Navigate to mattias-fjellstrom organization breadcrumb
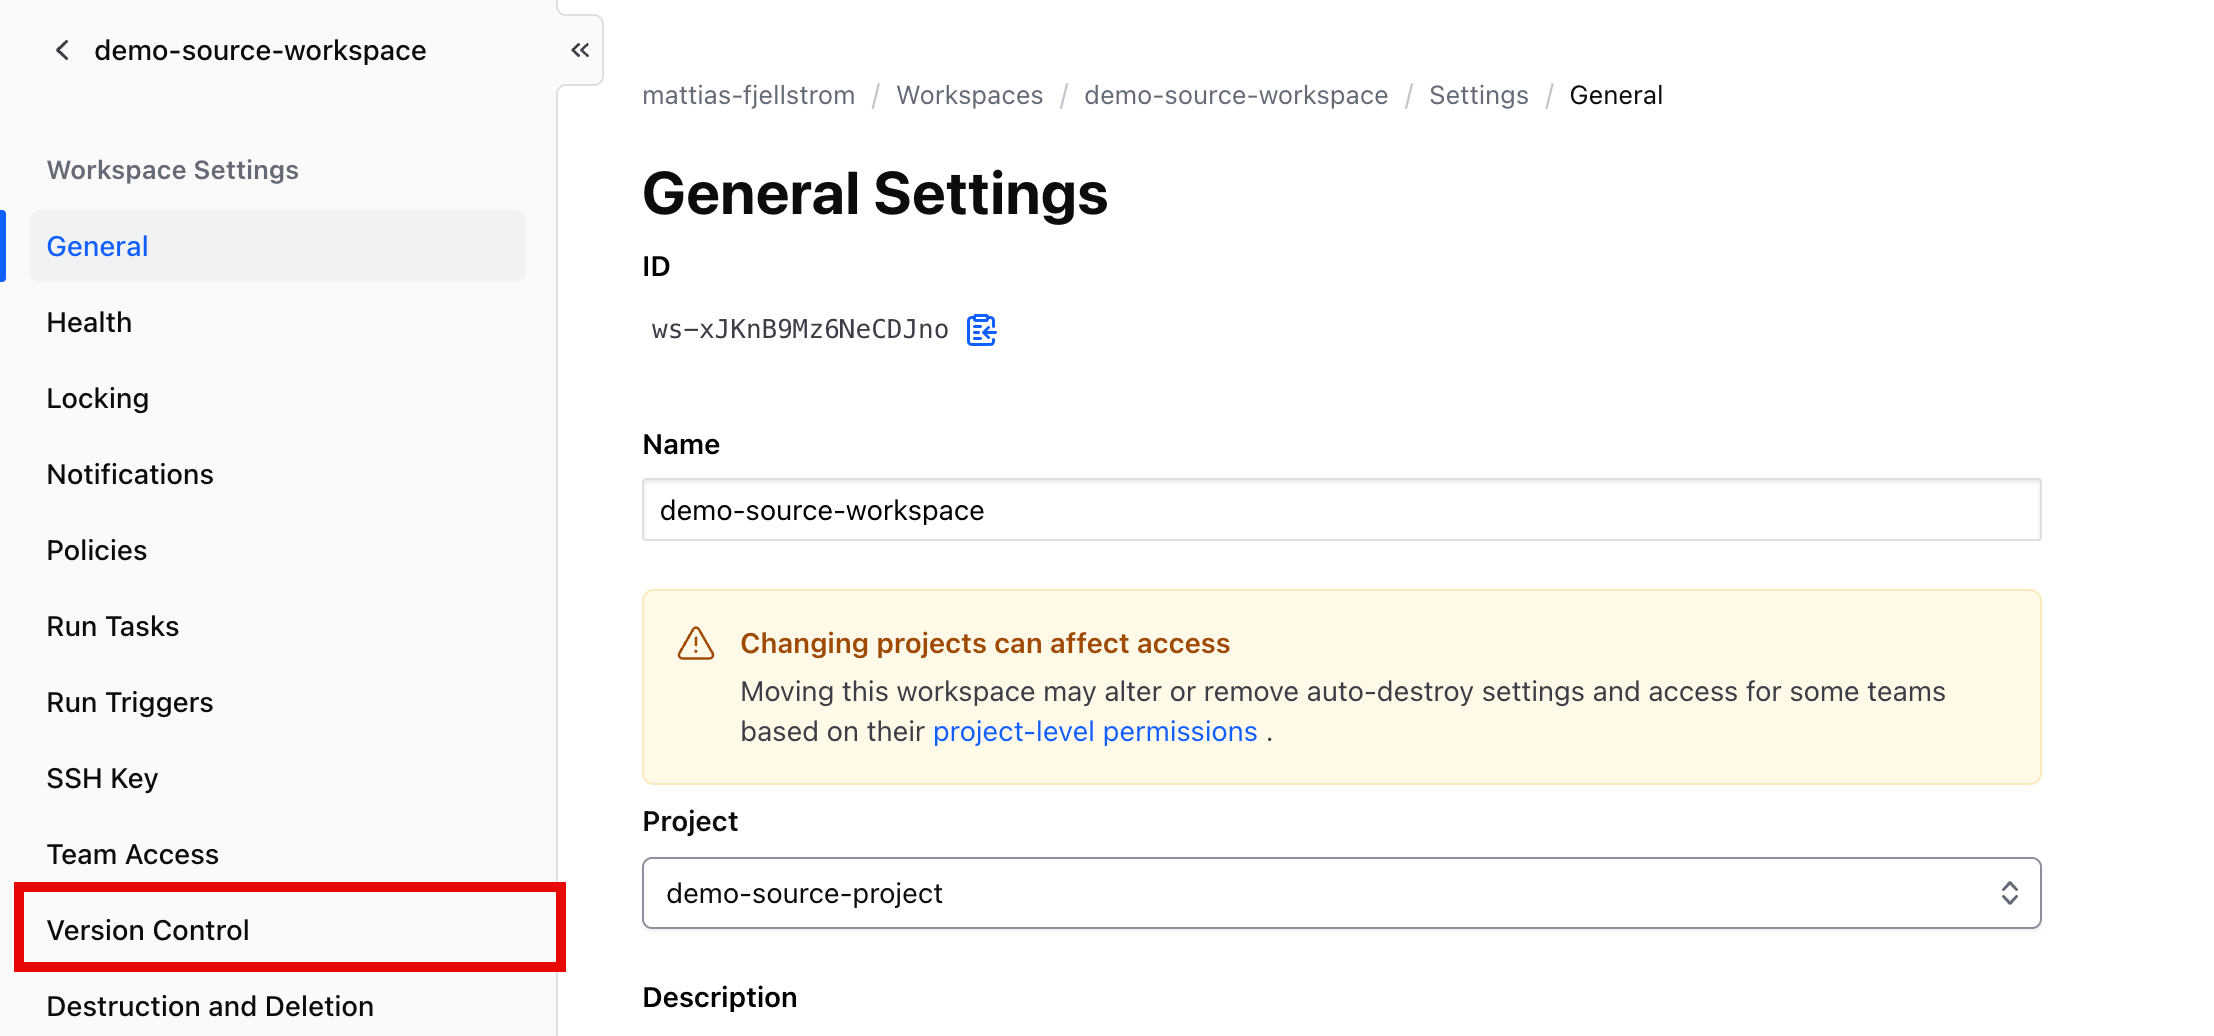The height and width of the screenshot is (1036, 2214). (748, 95)
